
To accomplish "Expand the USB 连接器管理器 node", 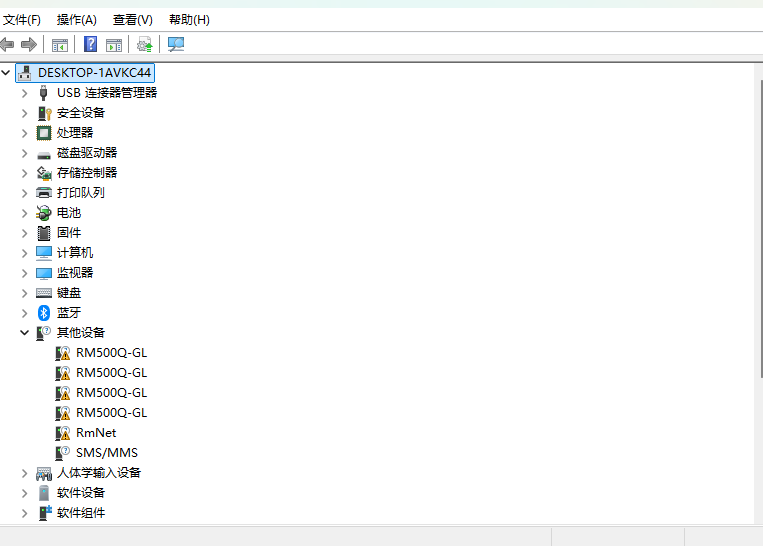I will click(x=25, y=93).
